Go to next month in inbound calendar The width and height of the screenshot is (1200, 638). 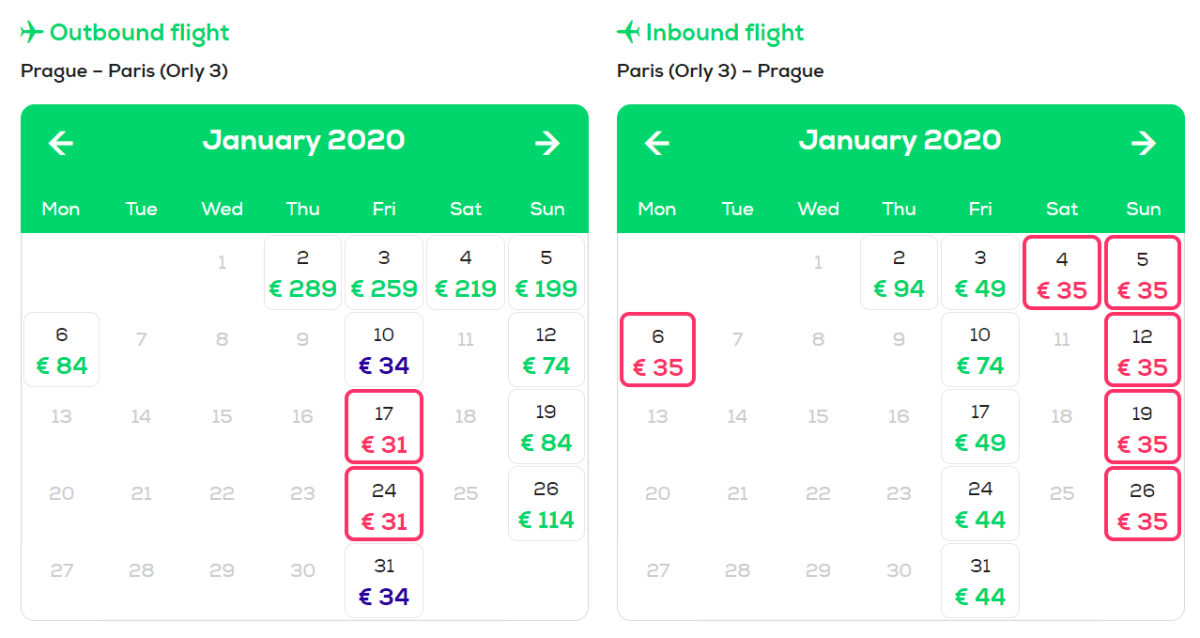coord(1143,143)
